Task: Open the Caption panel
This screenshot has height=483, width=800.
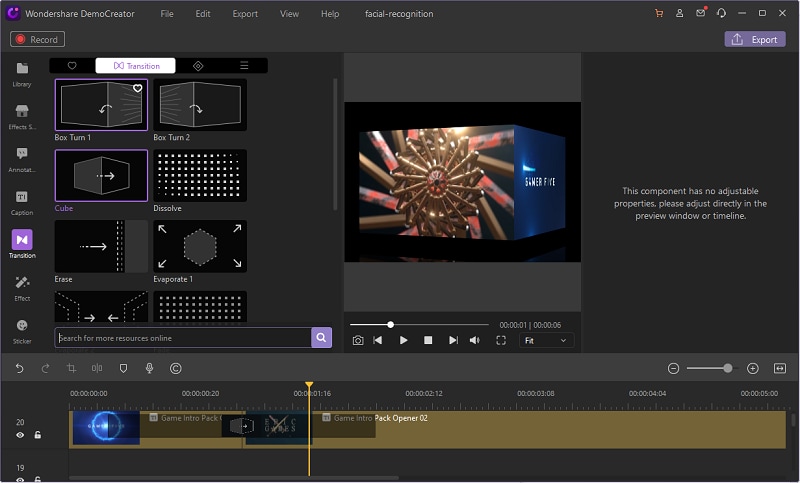Action: point(22,201)
